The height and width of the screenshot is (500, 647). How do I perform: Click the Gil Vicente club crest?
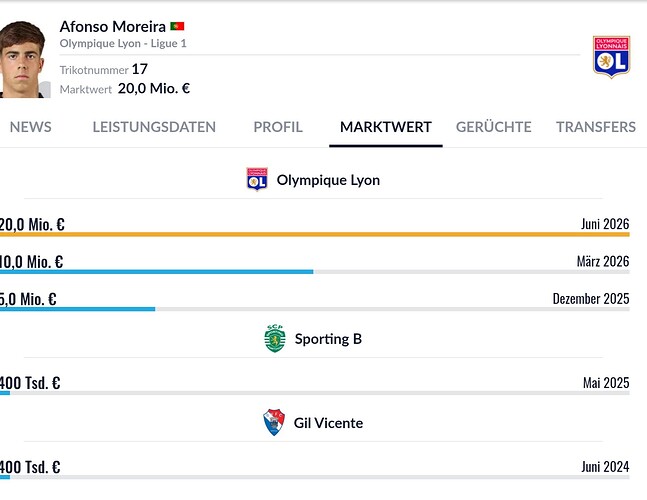pyautogui.click(x=274, y=422)
